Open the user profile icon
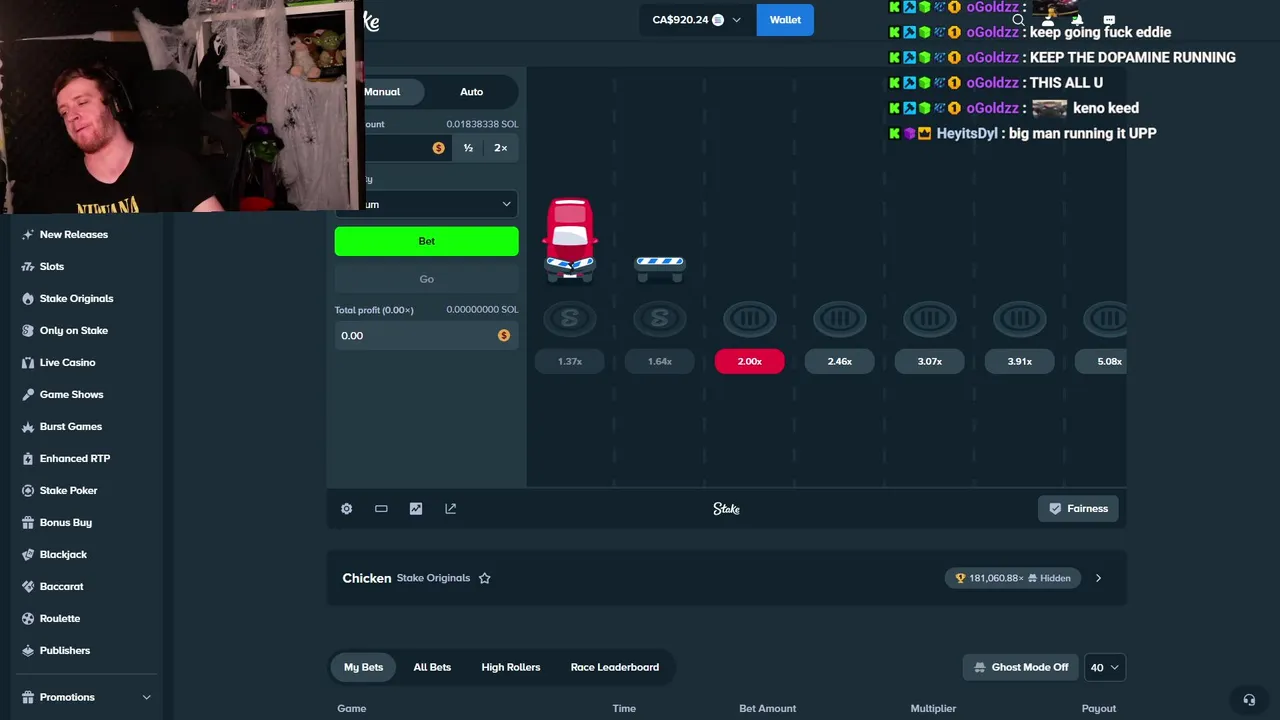 (1048, 20)
